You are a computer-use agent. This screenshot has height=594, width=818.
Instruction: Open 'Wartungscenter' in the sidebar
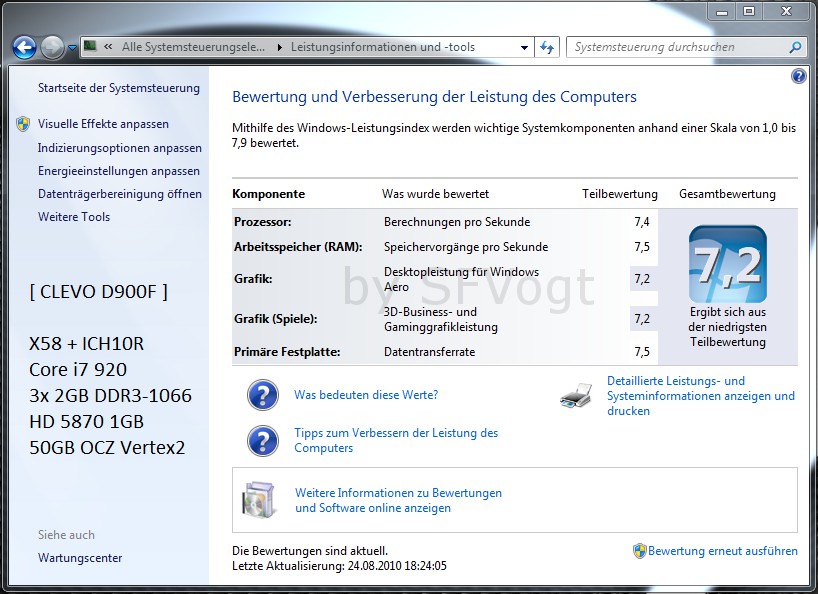80,558
